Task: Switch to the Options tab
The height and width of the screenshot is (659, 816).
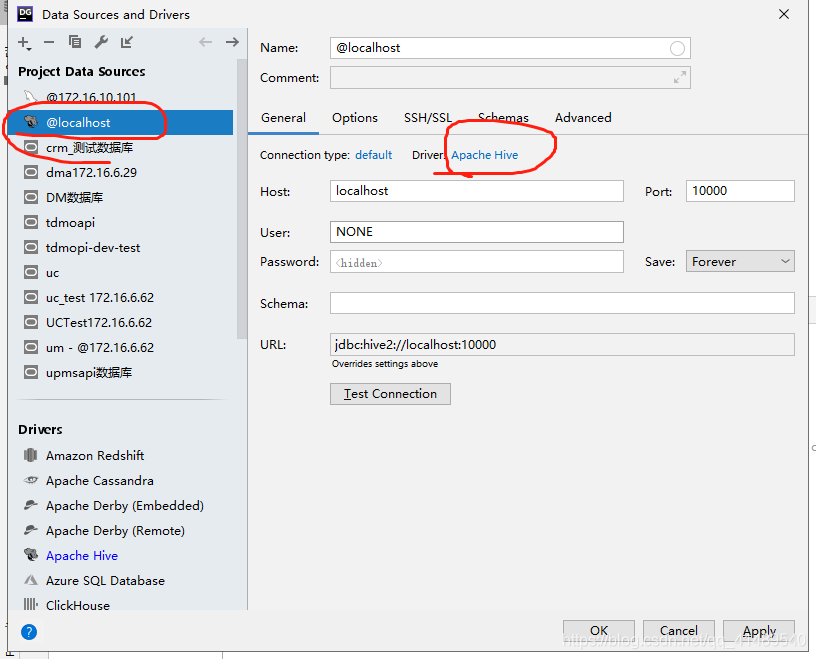Action: (x=355, y=118)
